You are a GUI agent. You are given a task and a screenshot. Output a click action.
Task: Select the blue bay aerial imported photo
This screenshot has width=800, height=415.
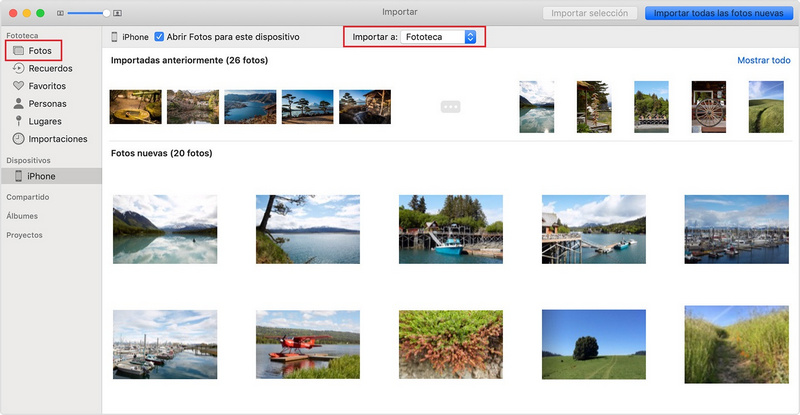pos(250,107)
